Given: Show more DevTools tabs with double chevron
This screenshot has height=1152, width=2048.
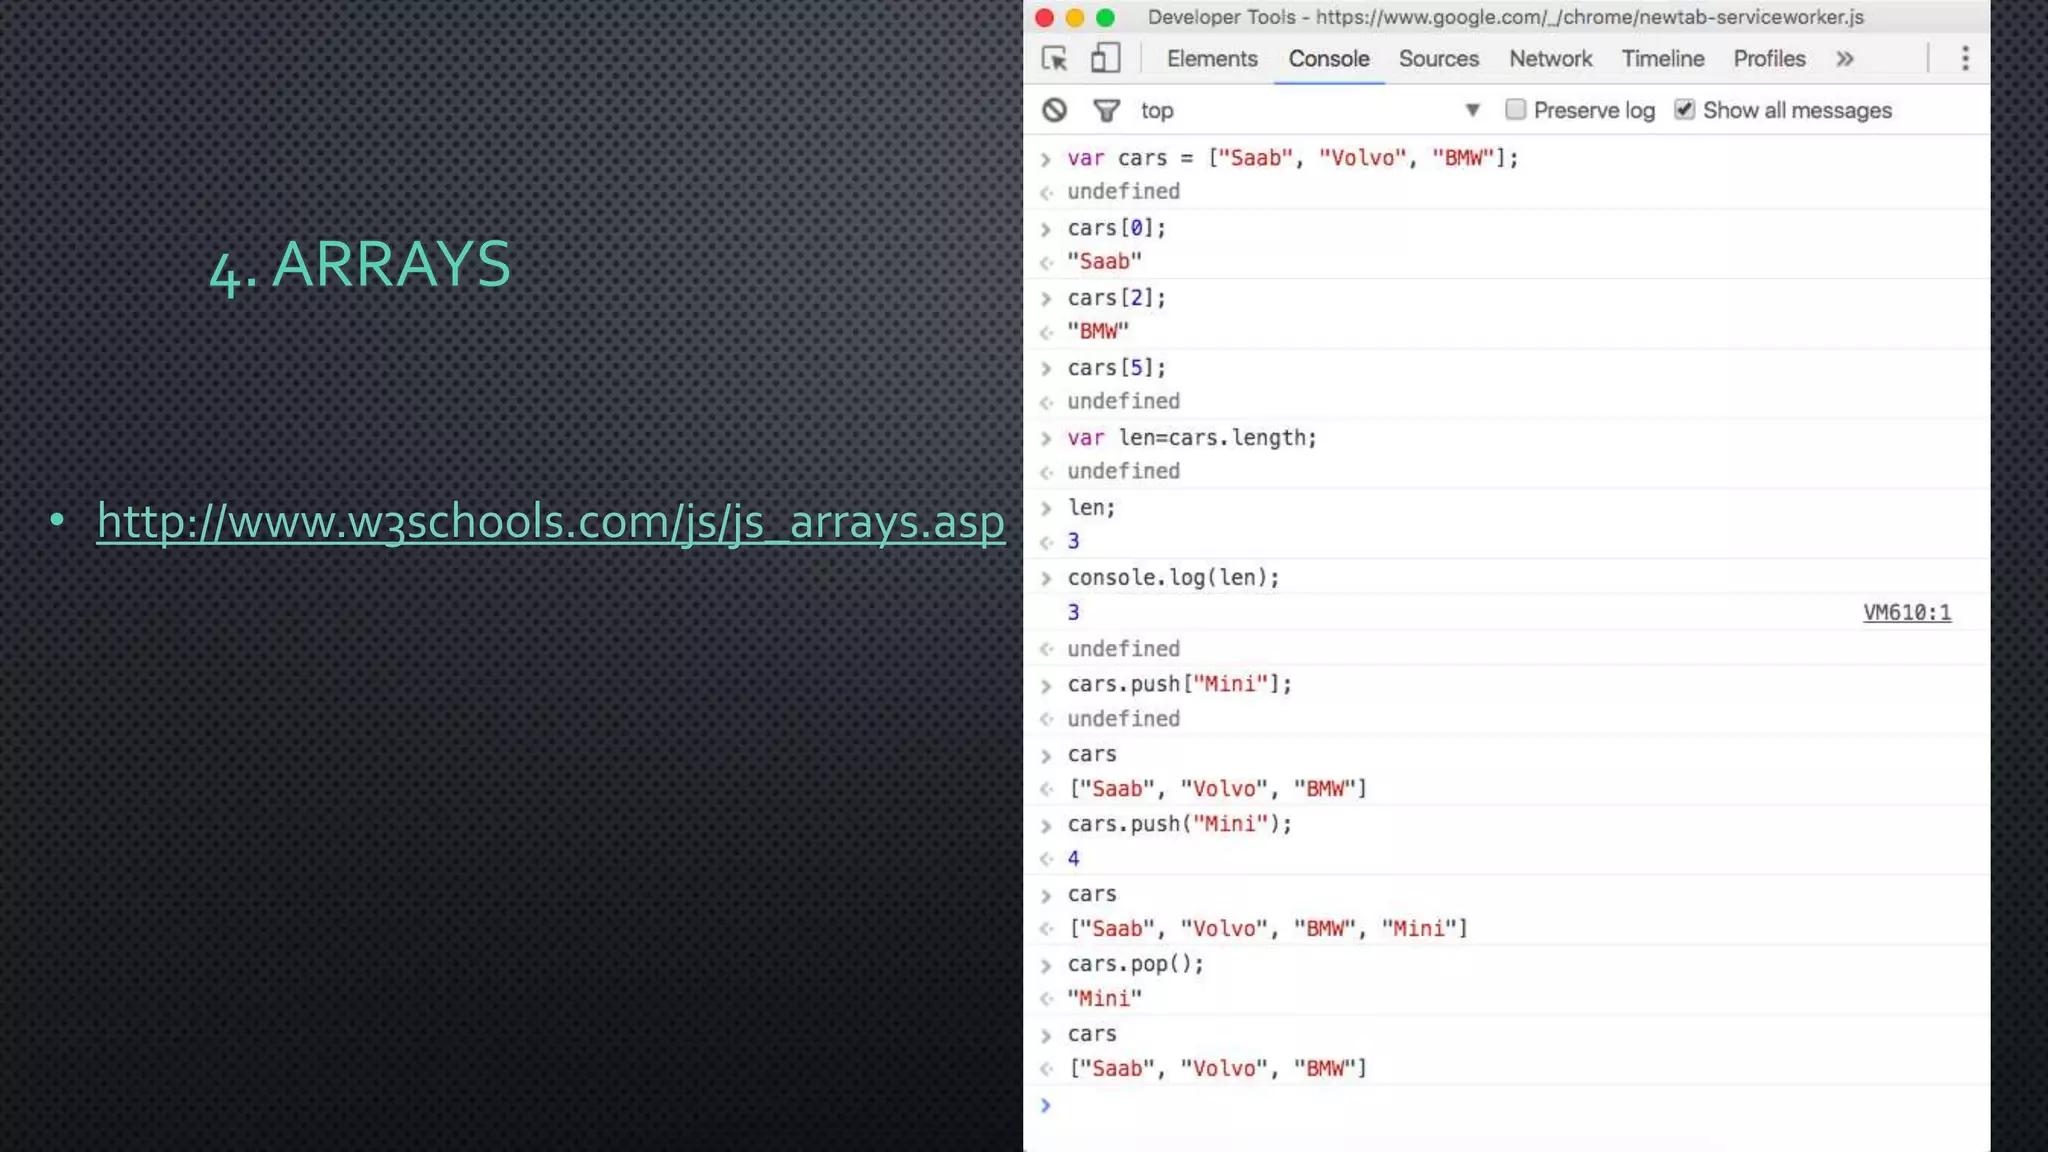Looking at the screenshot, I should coord(1845,59).
